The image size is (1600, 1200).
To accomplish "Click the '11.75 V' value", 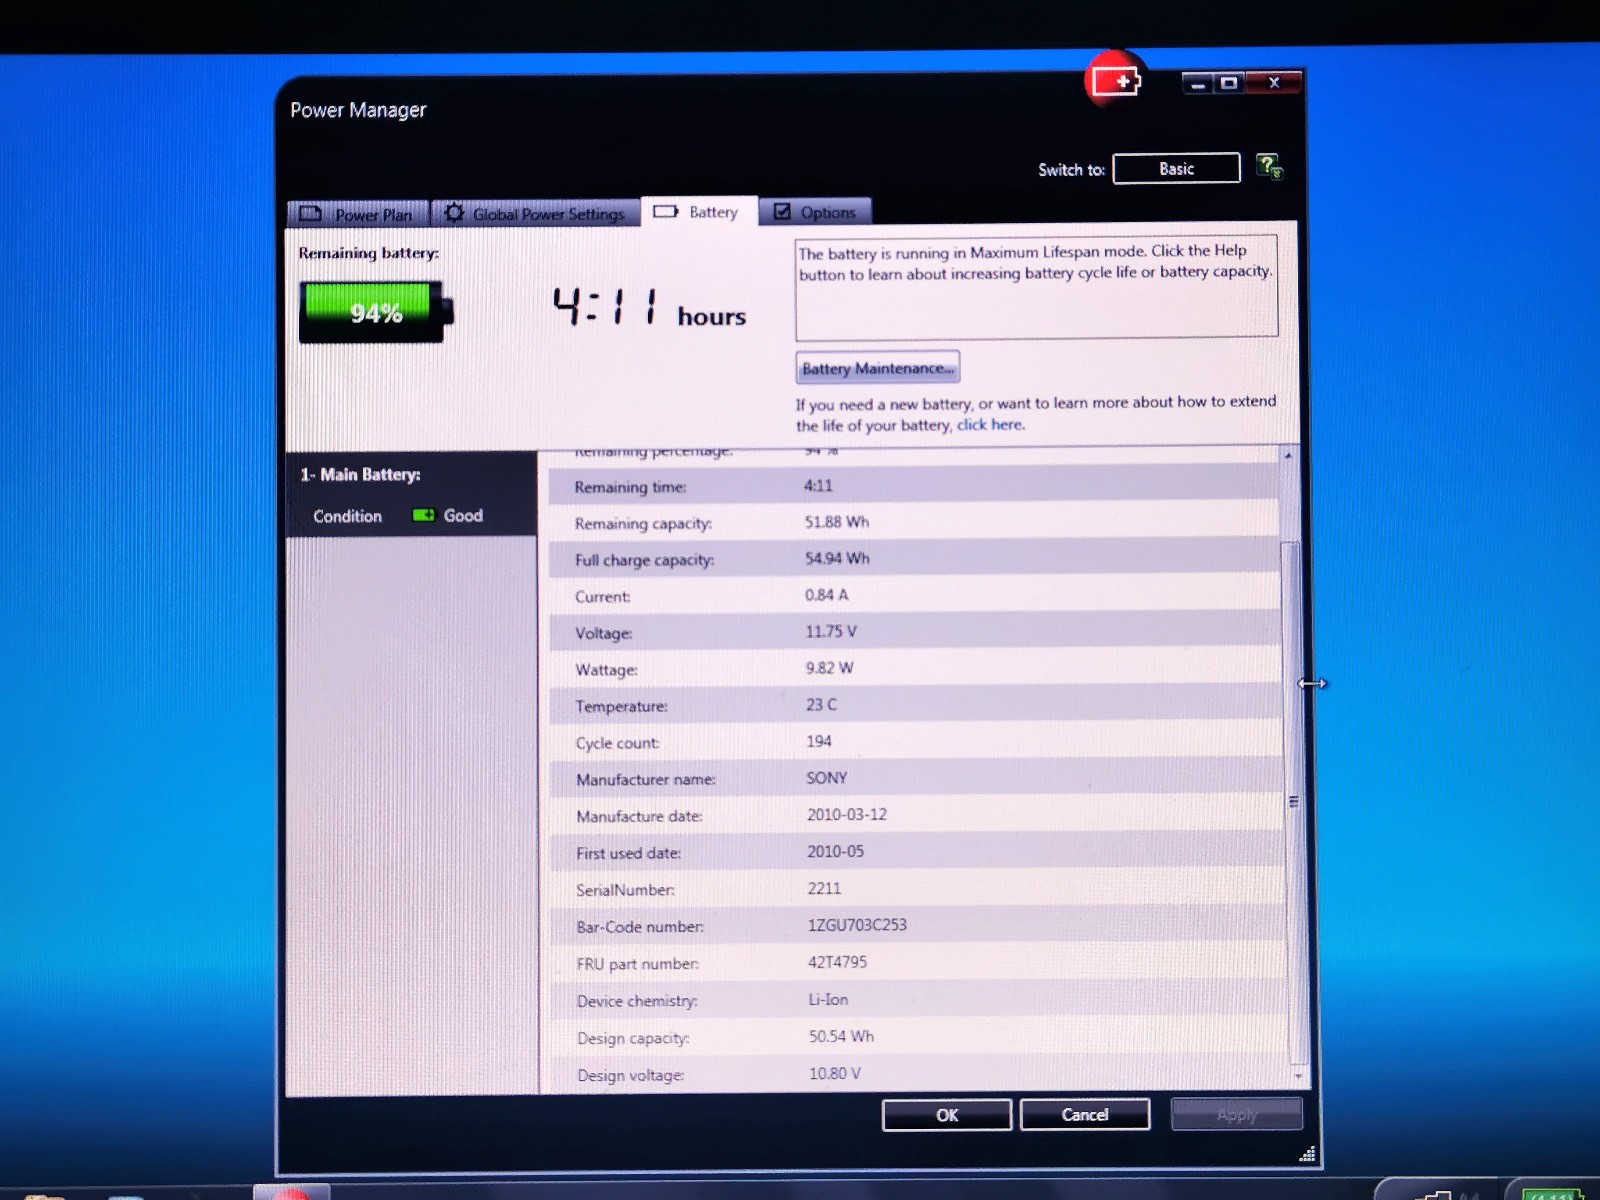I will (x=831, y=631).
